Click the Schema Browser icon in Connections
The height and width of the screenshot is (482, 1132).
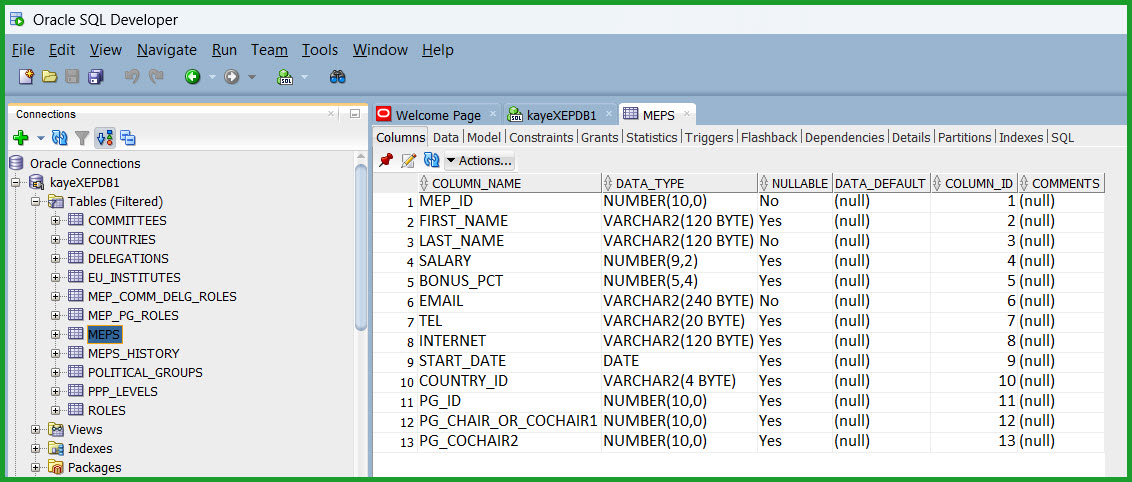(x=105, y=138)
